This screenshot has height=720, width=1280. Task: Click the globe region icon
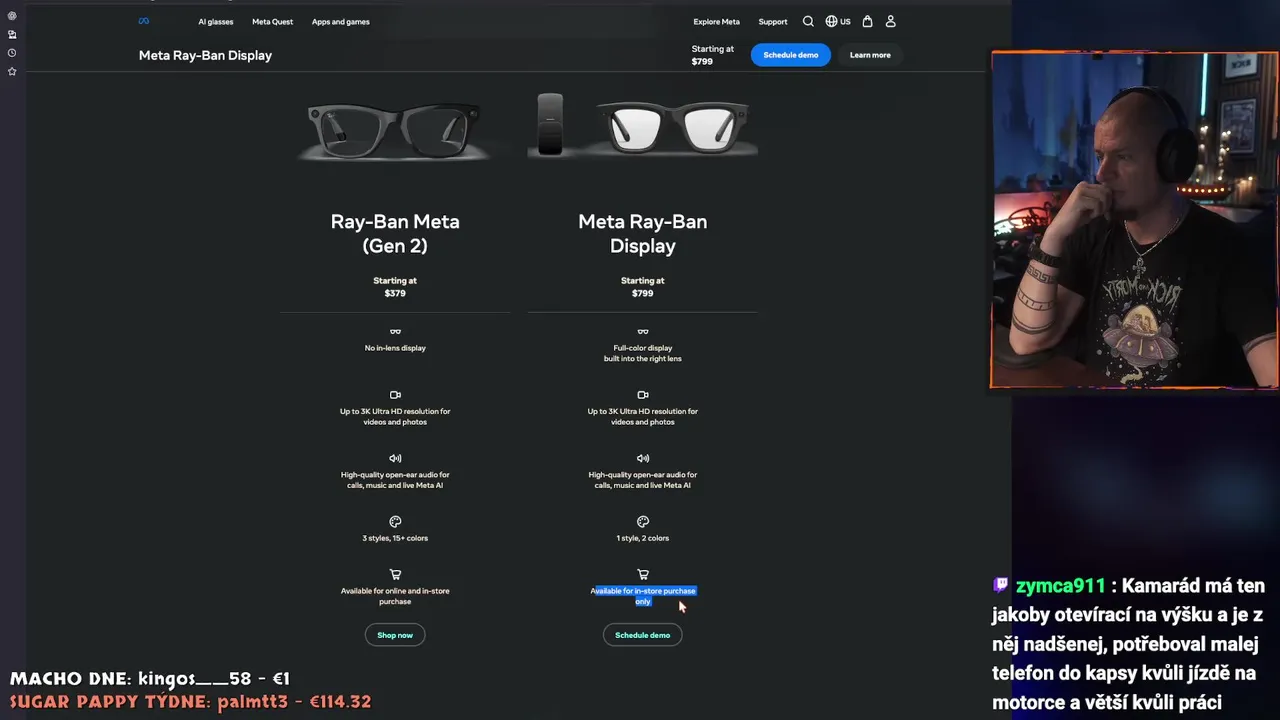(x=831, y=21)
